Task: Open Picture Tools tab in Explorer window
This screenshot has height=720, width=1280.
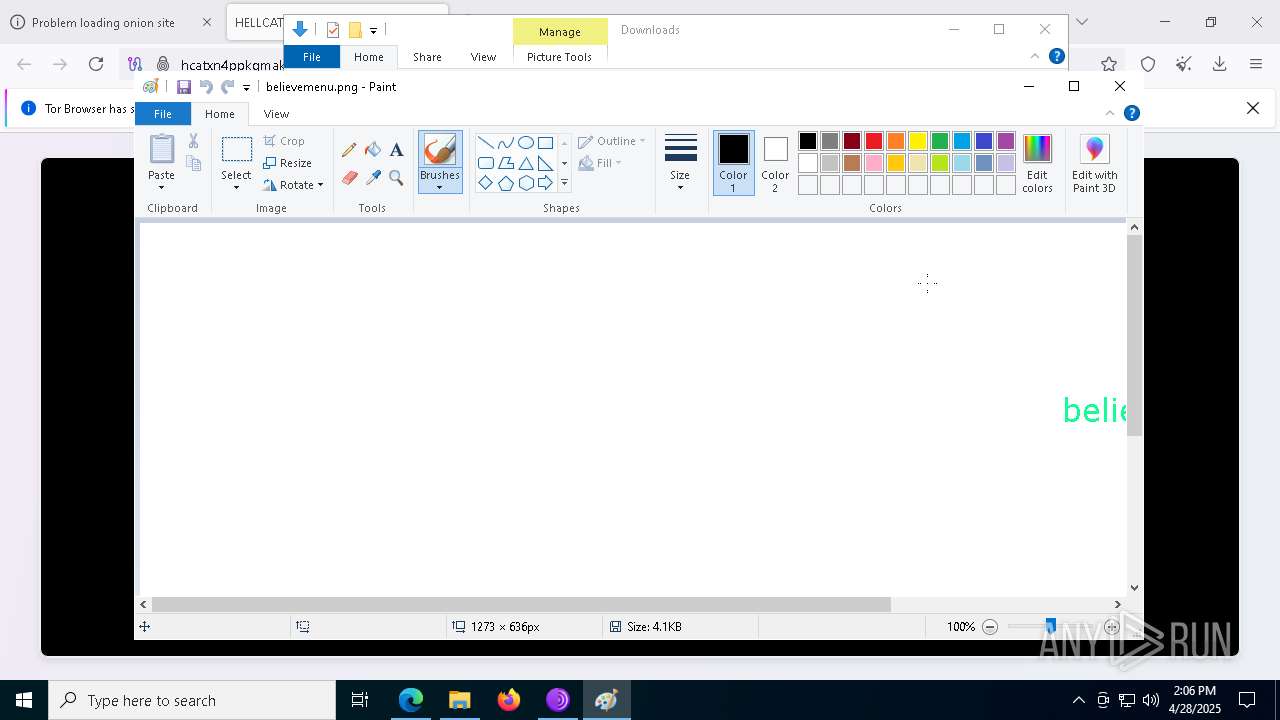Action: pyautogui.click(x=559, y=57)
